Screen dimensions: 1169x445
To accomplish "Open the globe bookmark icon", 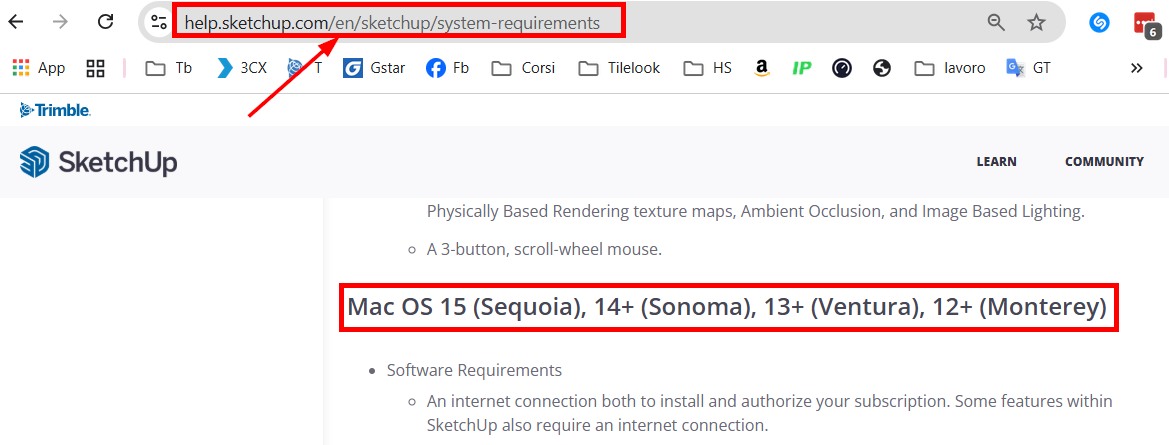I will pos(882,69).
